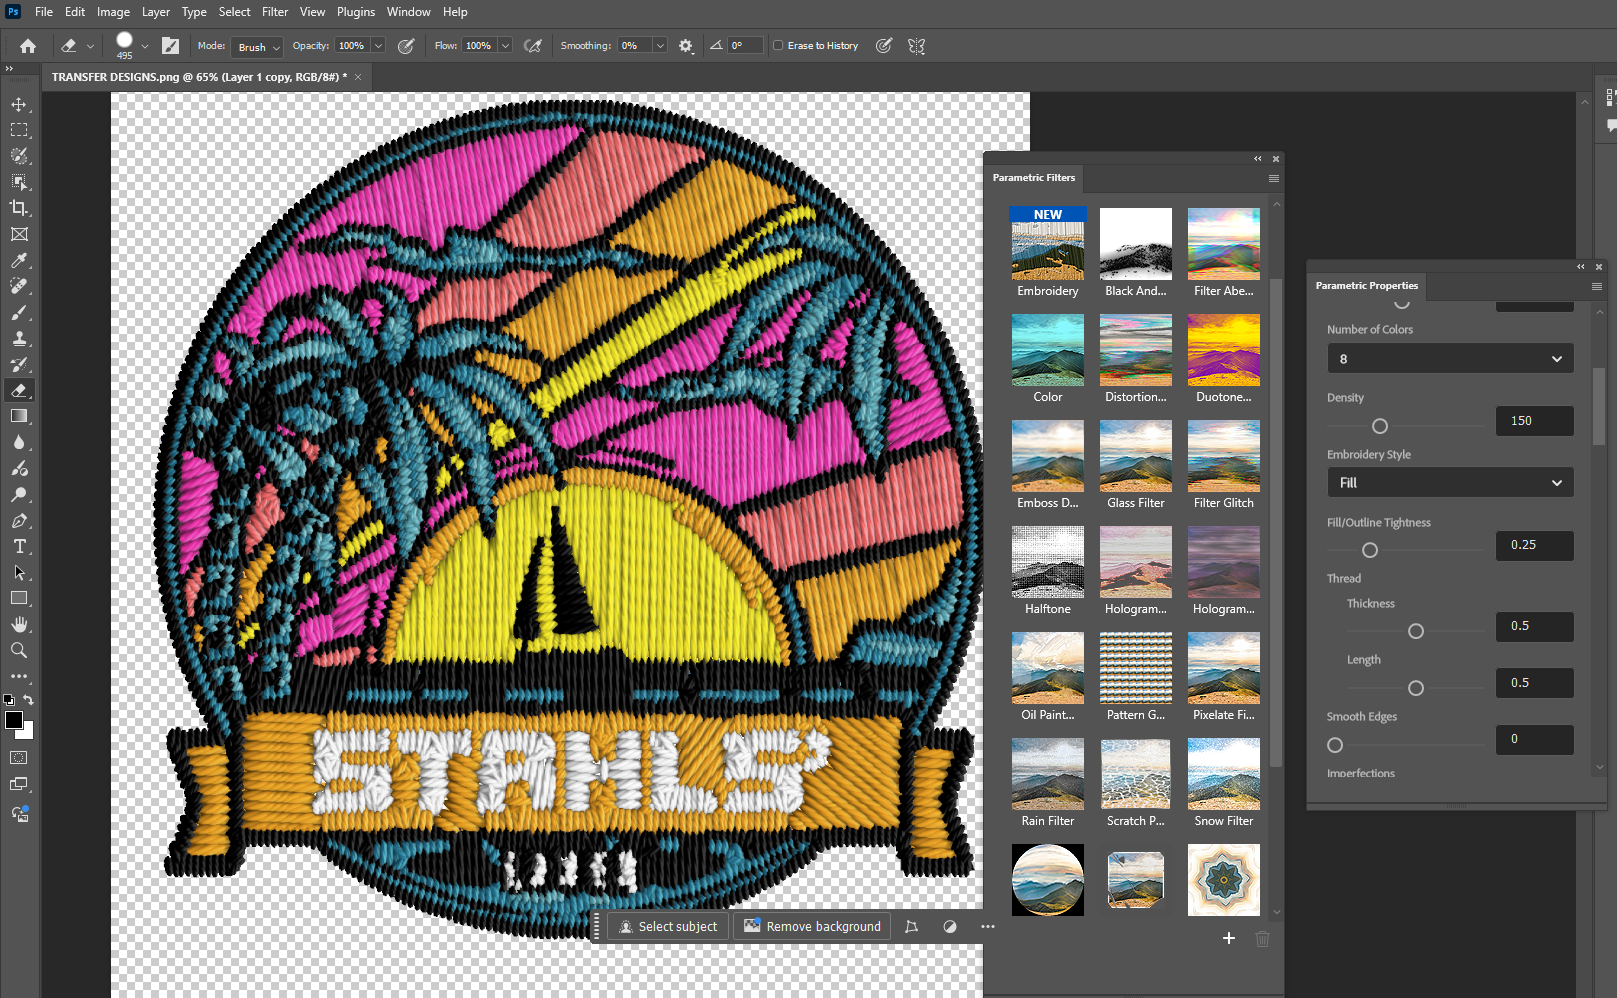Toggle Quick Mask mode
Viewport: 1617px width, 998px height.
click(x=19, y=758)
